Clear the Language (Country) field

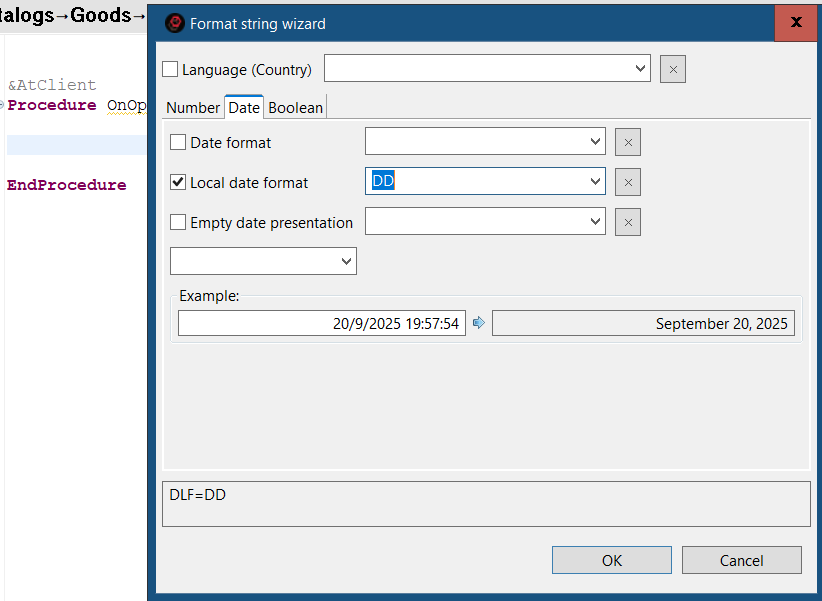click(x=673, y=69)
